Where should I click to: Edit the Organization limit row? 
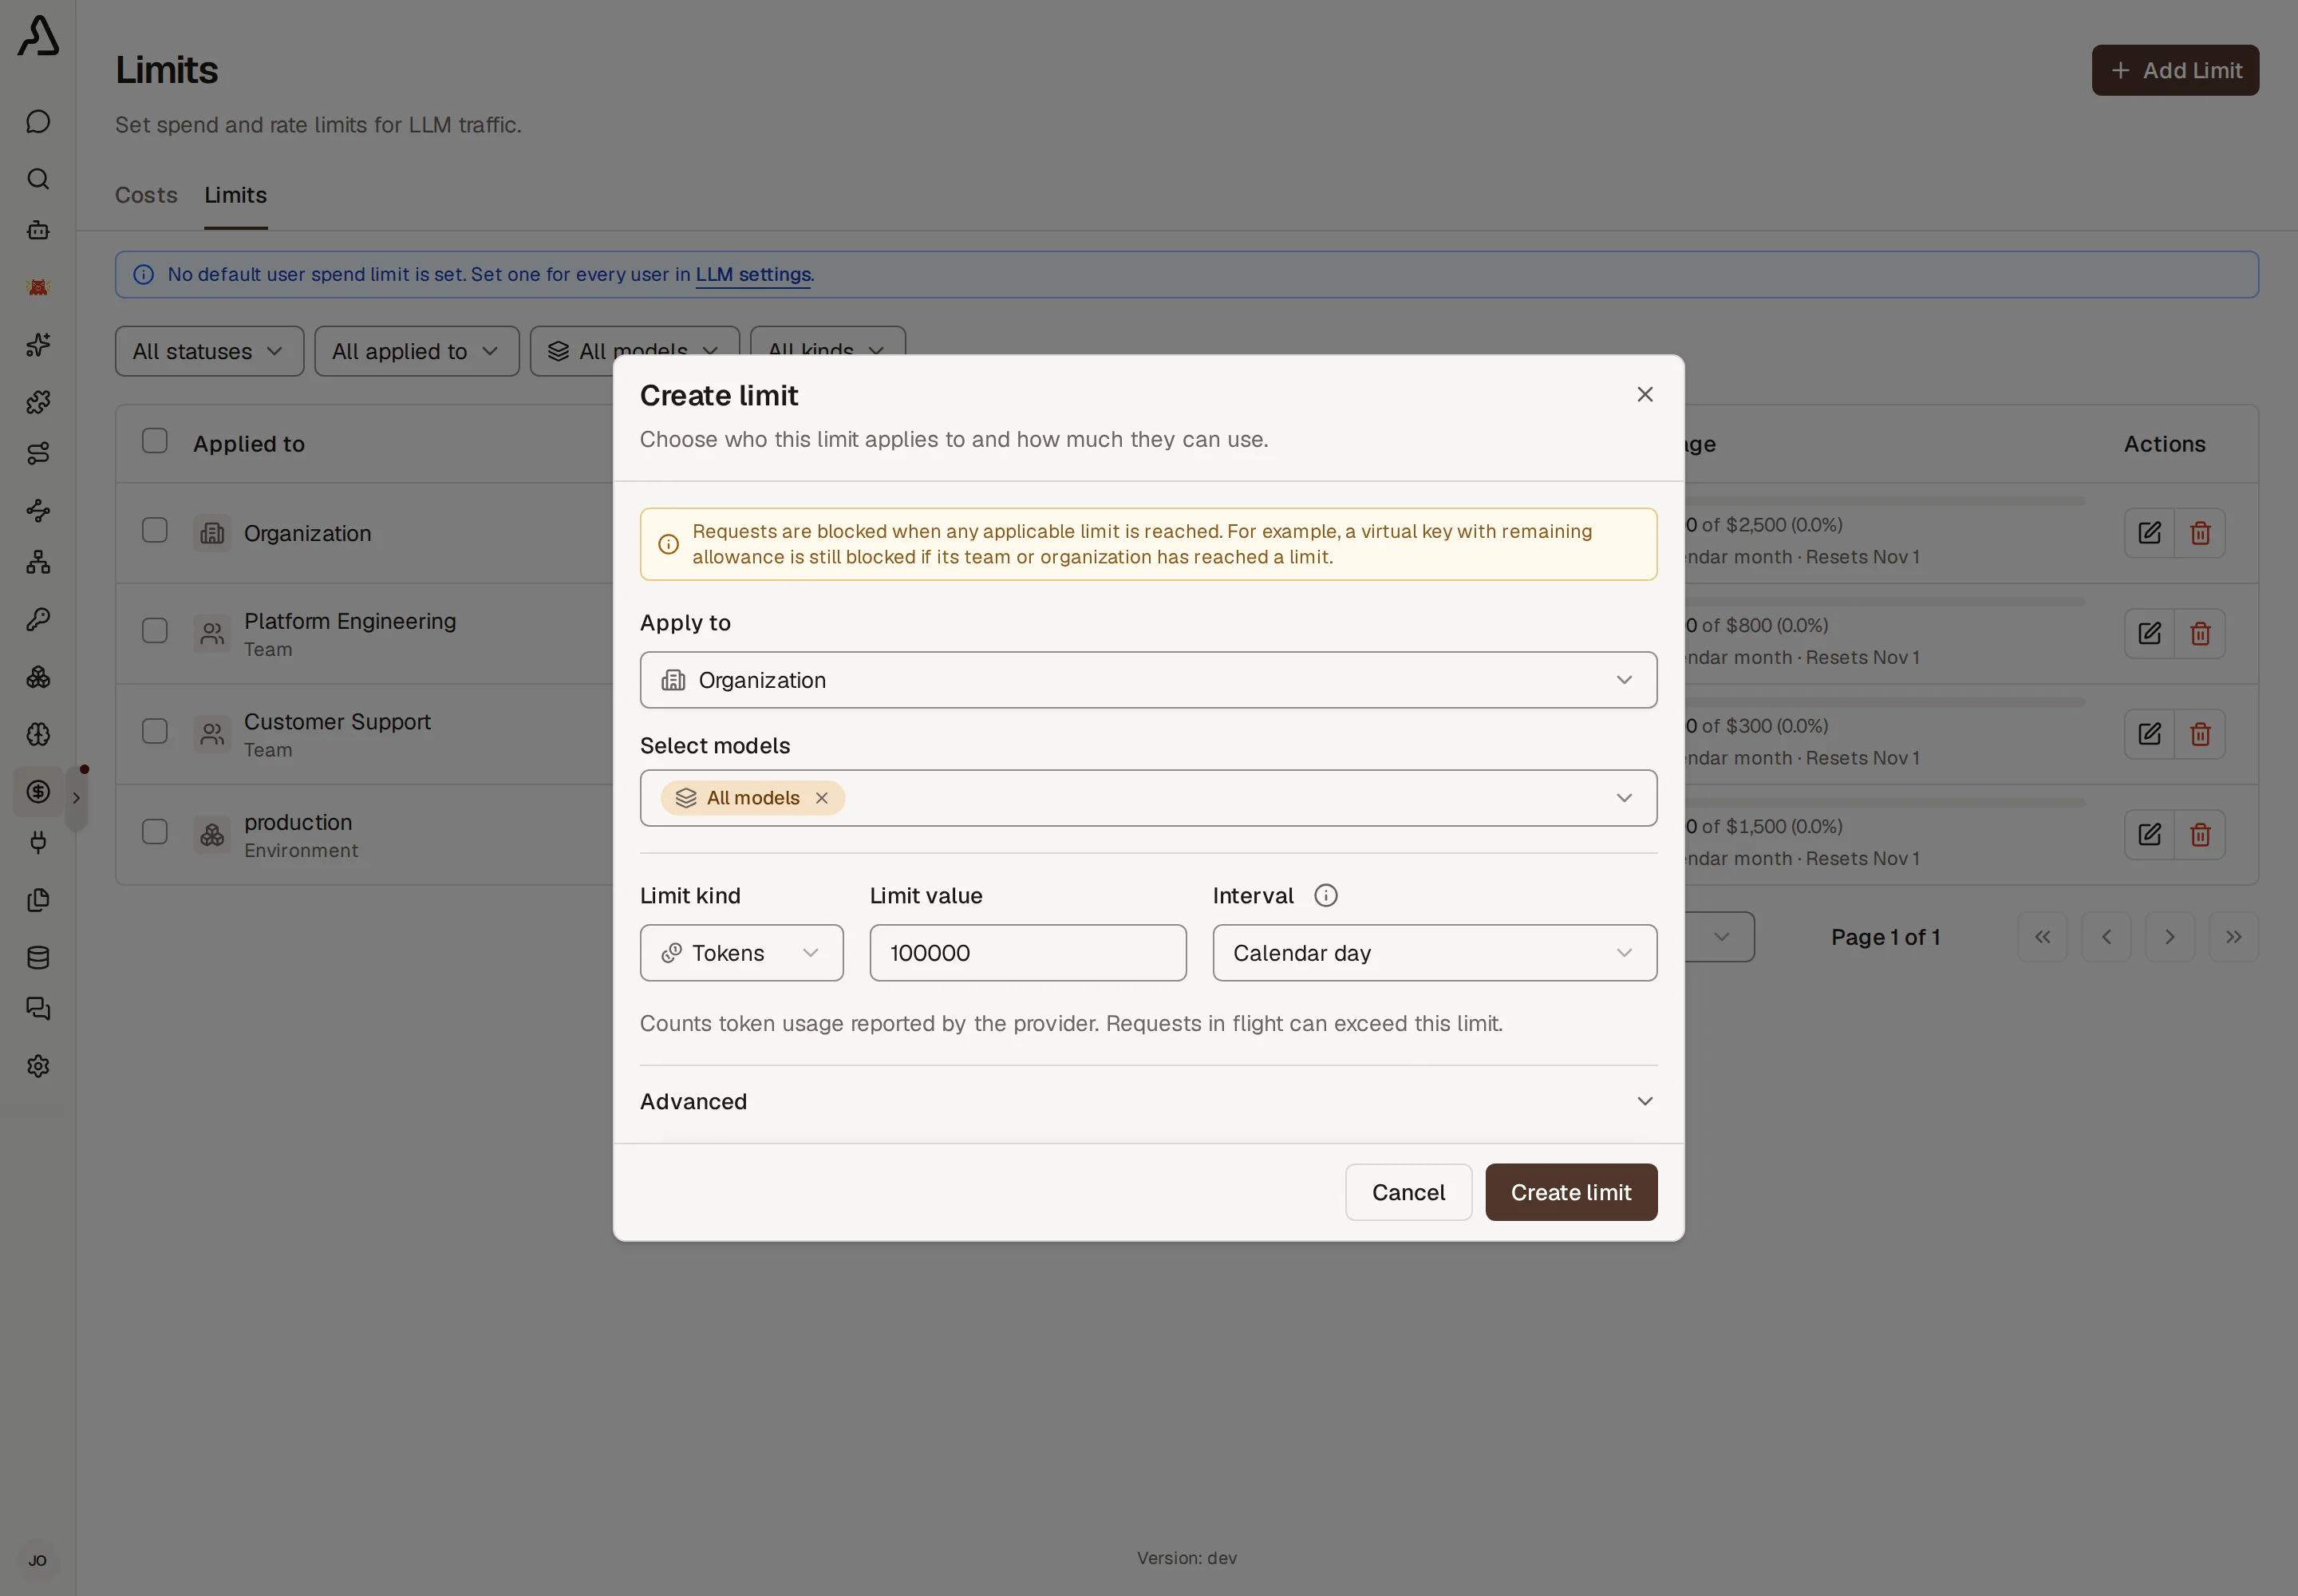(x=2149, y=533)
